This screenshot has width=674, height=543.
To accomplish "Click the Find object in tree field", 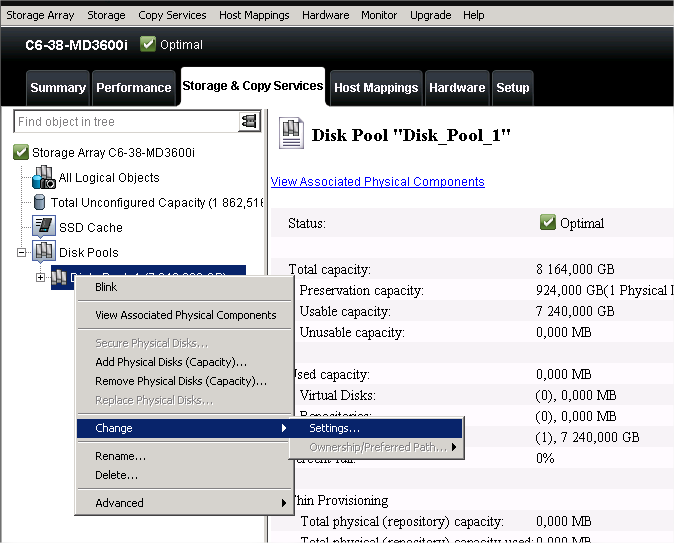I will tap(126, 122).
